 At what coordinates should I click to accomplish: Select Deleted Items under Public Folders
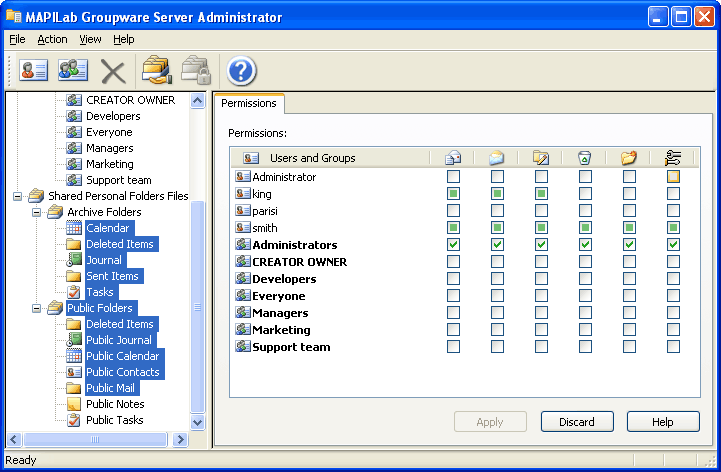tap(120, 324)
